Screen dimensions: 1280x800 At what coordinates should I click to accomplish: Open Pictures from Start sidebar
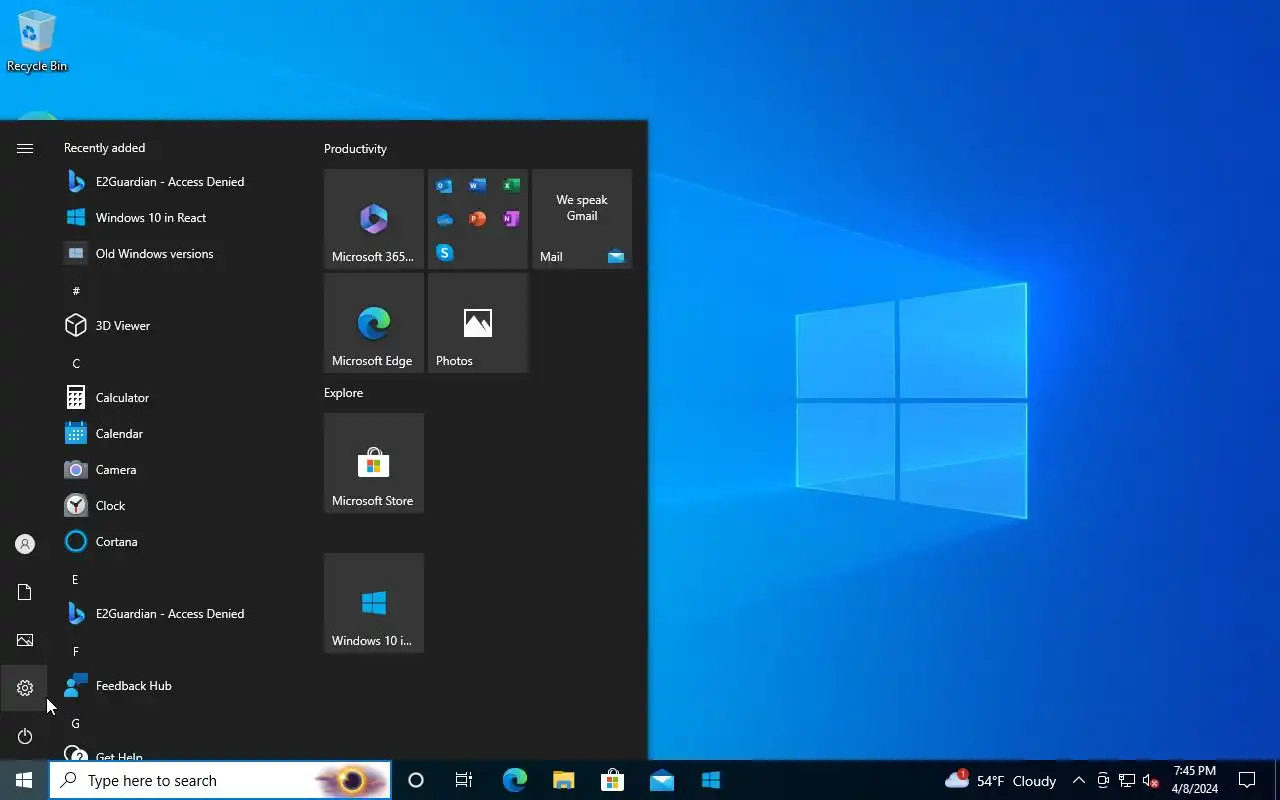pyautogui.click(x=25, y=640)
